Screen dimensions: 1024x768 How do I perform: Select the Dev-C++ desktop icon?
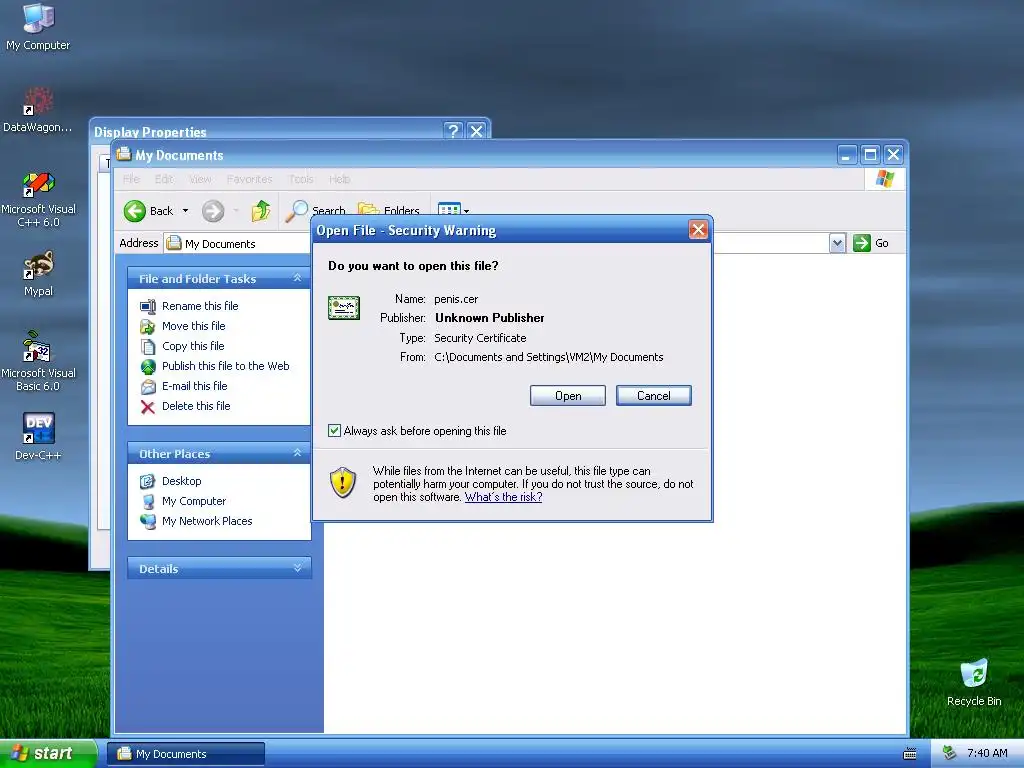(x=38, y=436)
